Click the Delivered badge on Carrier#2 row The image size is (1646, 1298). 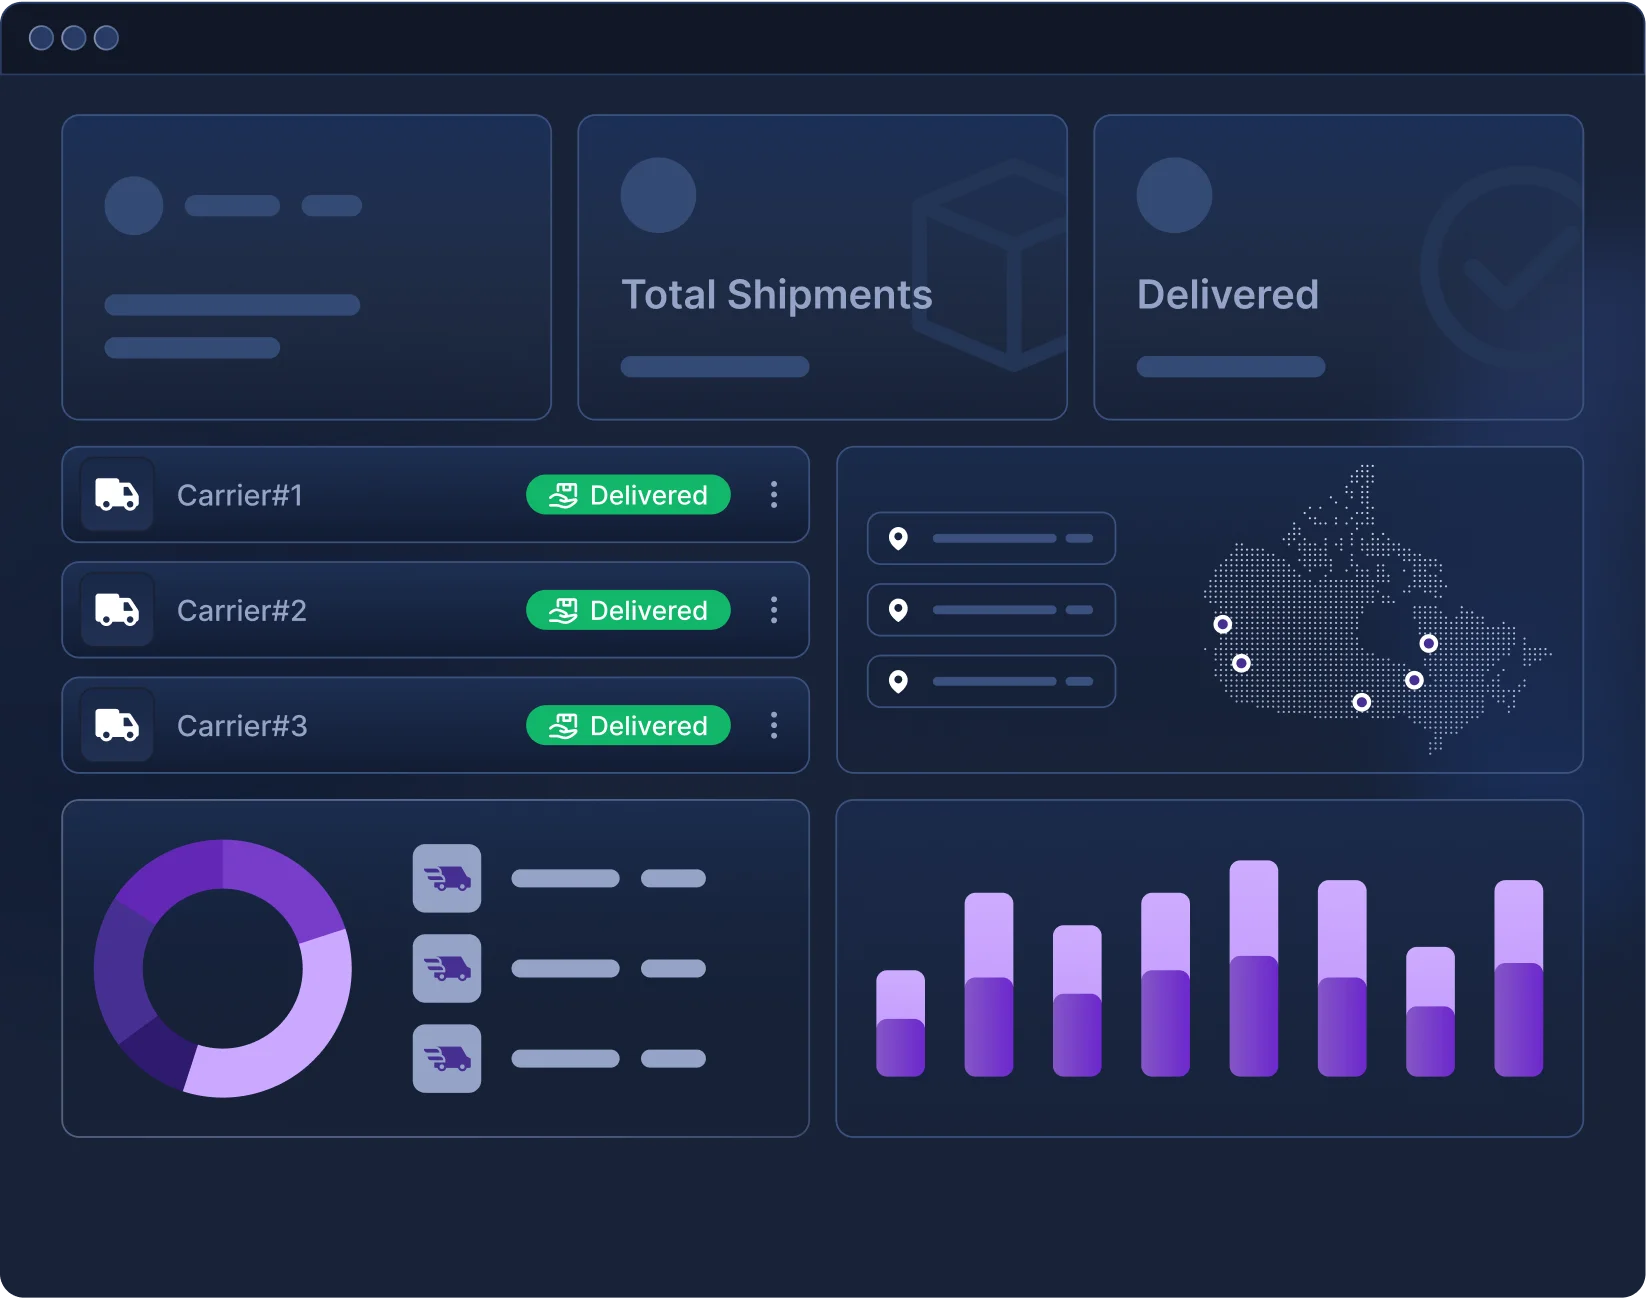coord(628,610)
